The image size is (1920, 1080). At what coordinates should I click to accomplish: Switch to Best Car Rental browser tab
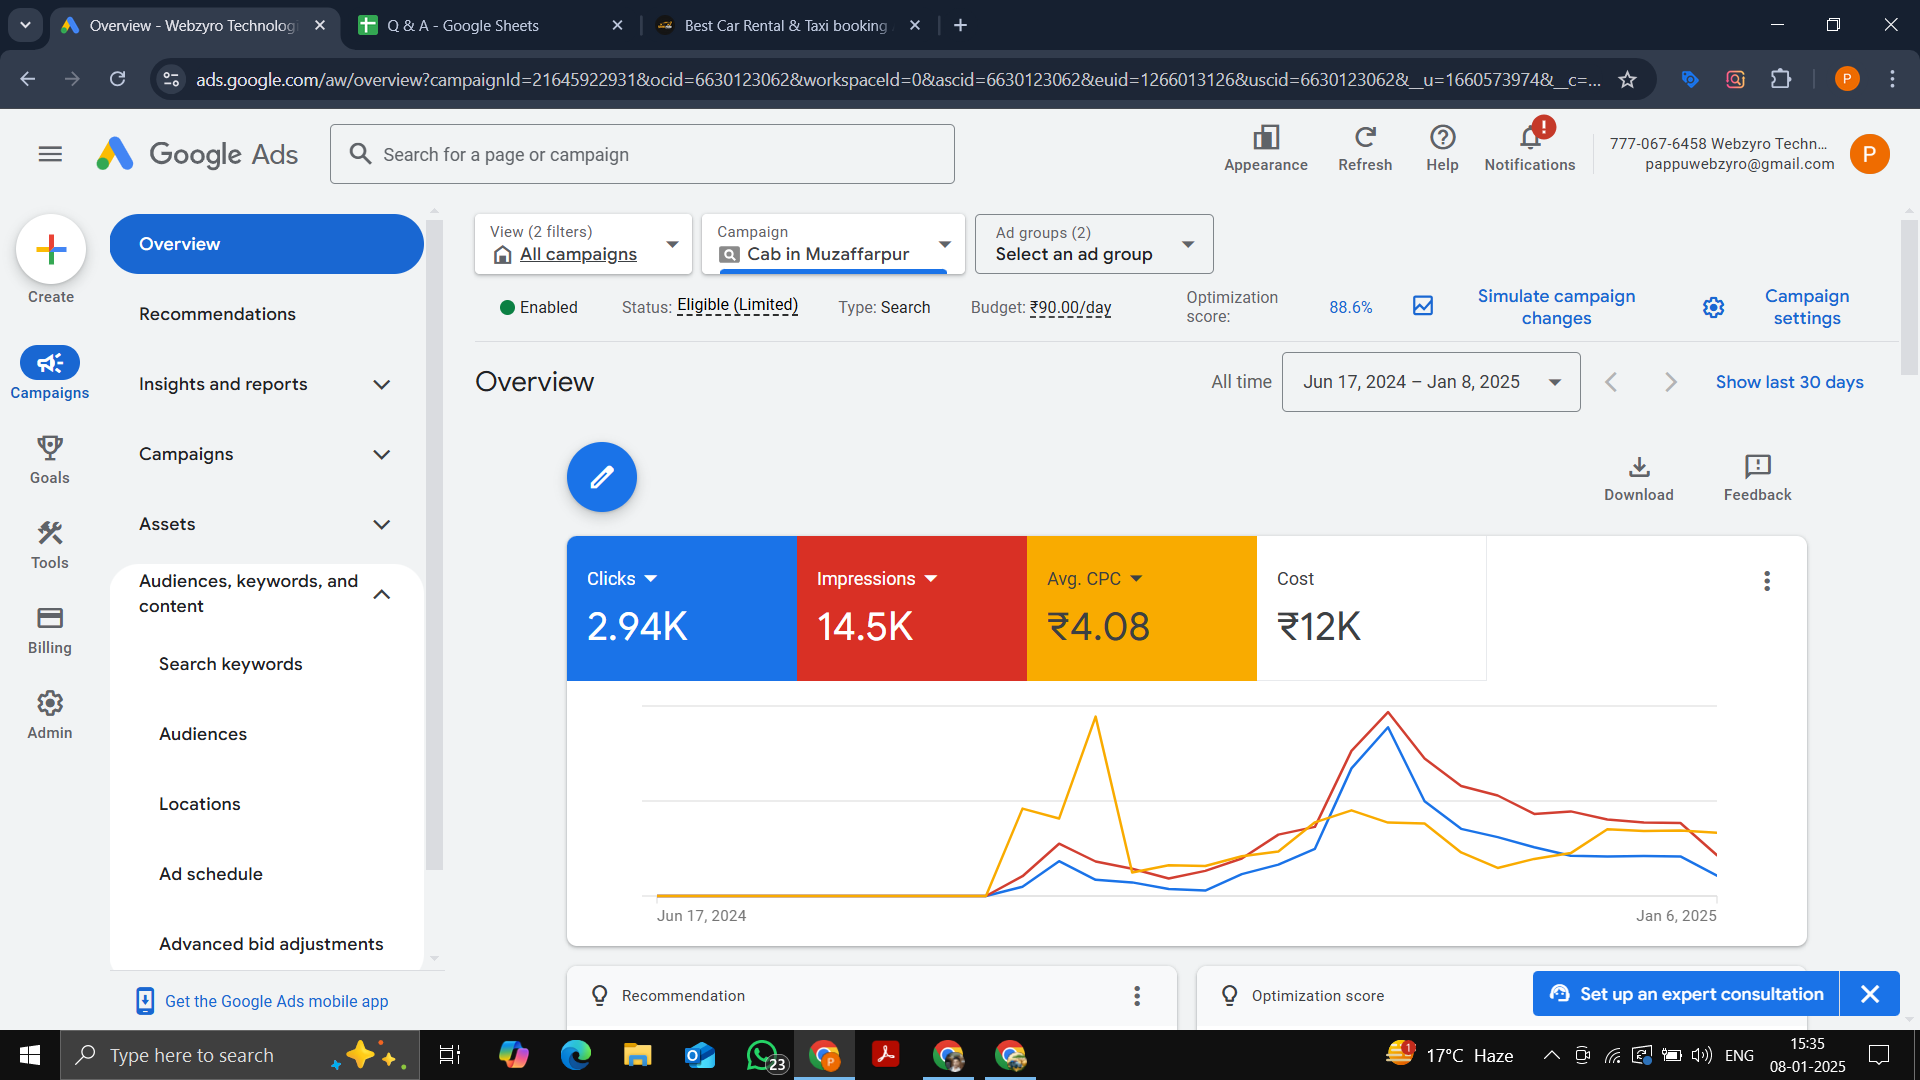[x=785, y=25]
